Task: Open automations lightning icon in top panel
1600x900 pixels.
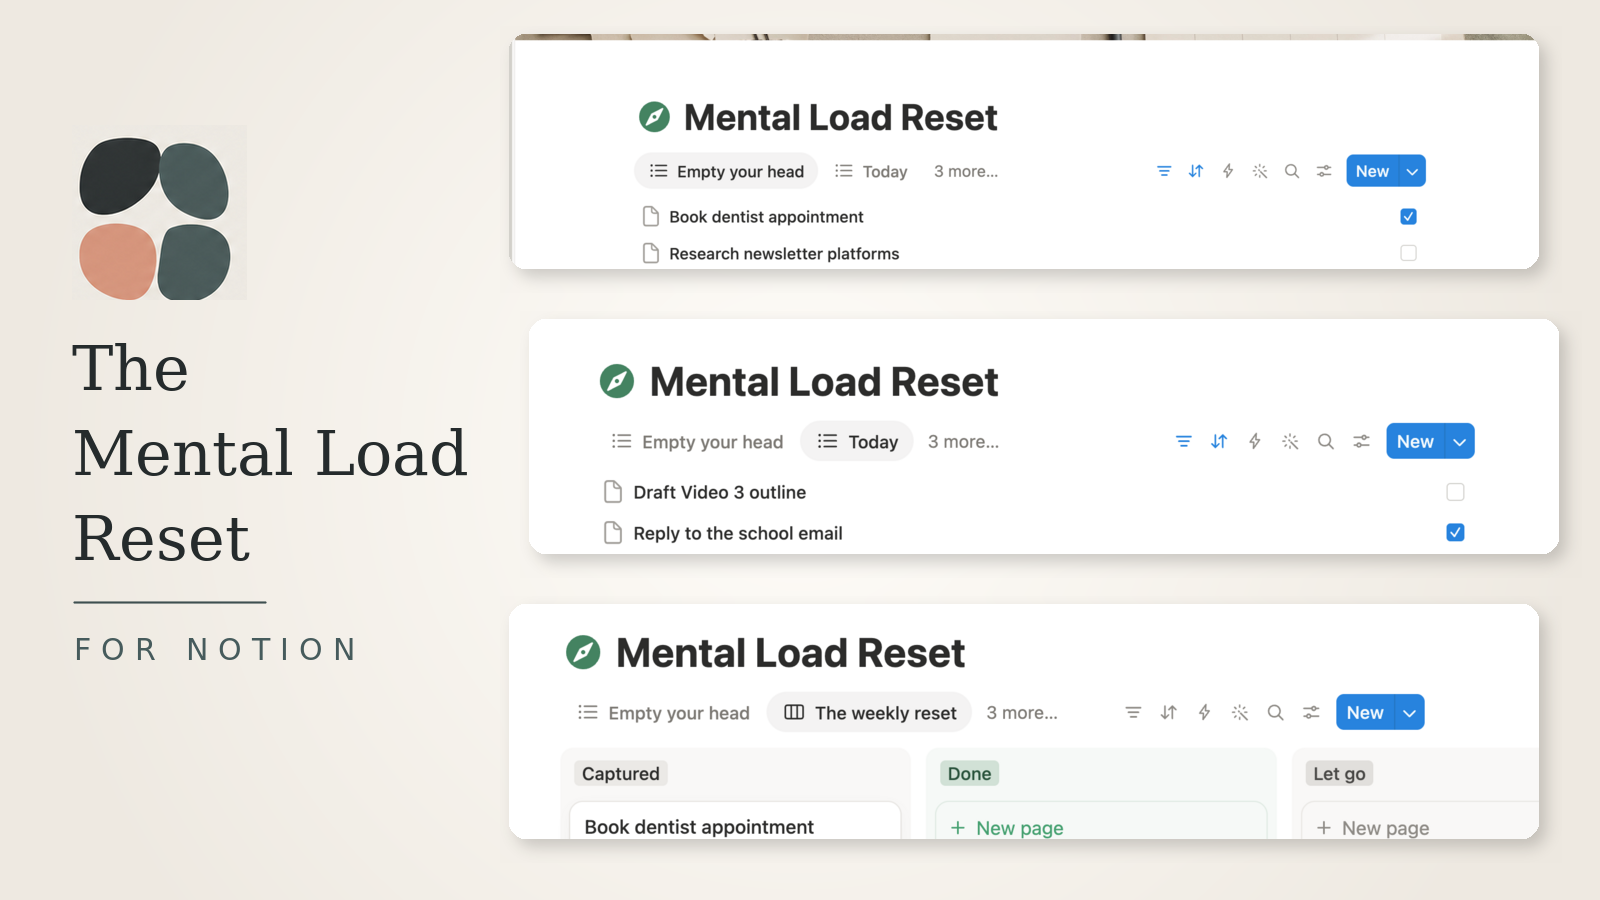Action: [x=1228, y=171]
